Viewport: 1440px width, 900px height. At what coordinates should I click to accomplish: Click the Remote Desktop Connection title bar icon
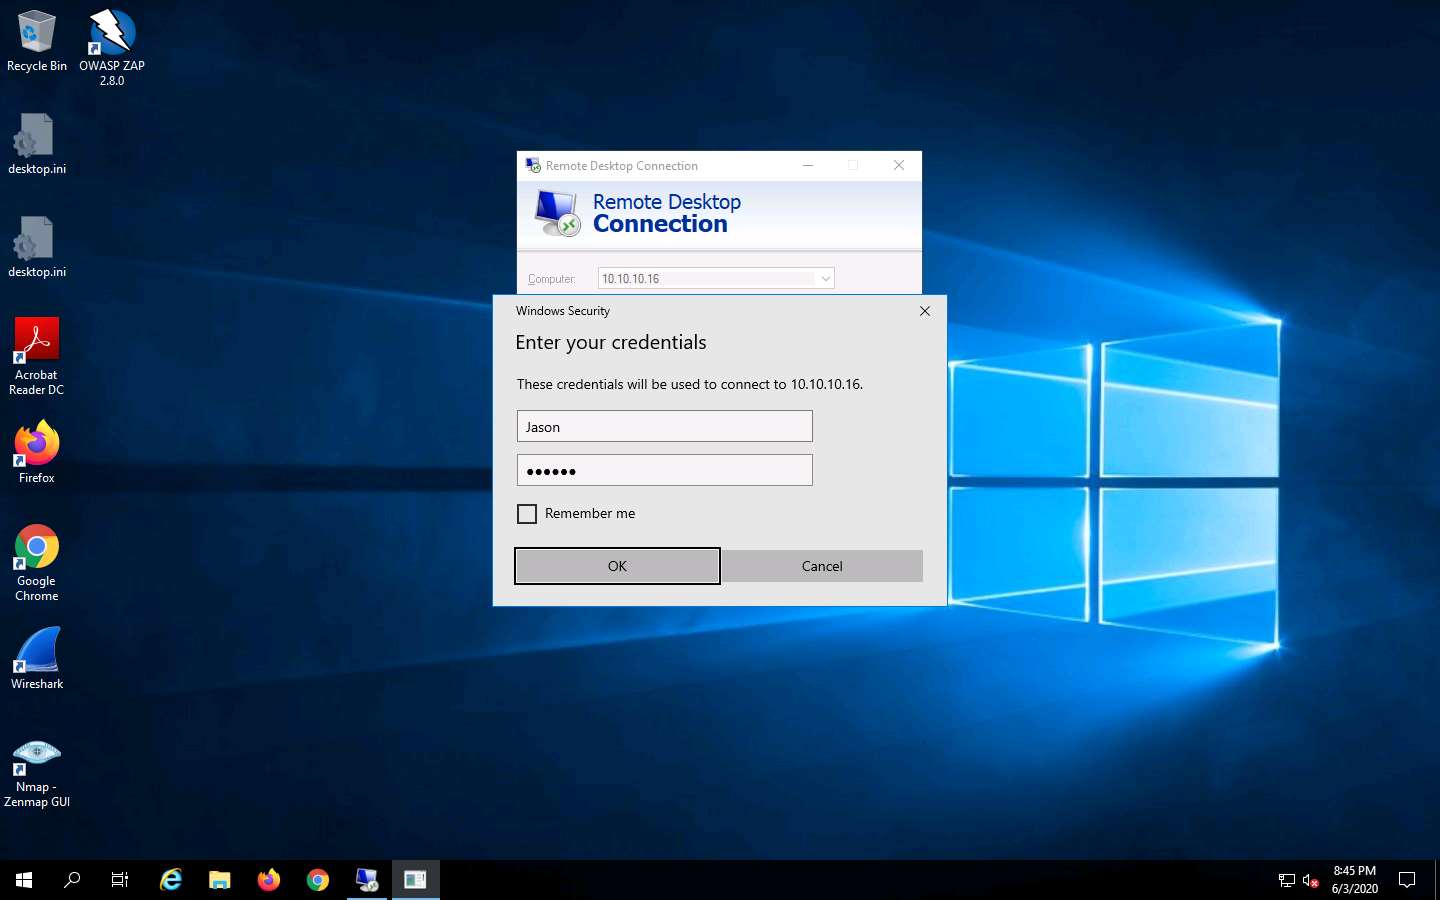(x=533, y=165)
